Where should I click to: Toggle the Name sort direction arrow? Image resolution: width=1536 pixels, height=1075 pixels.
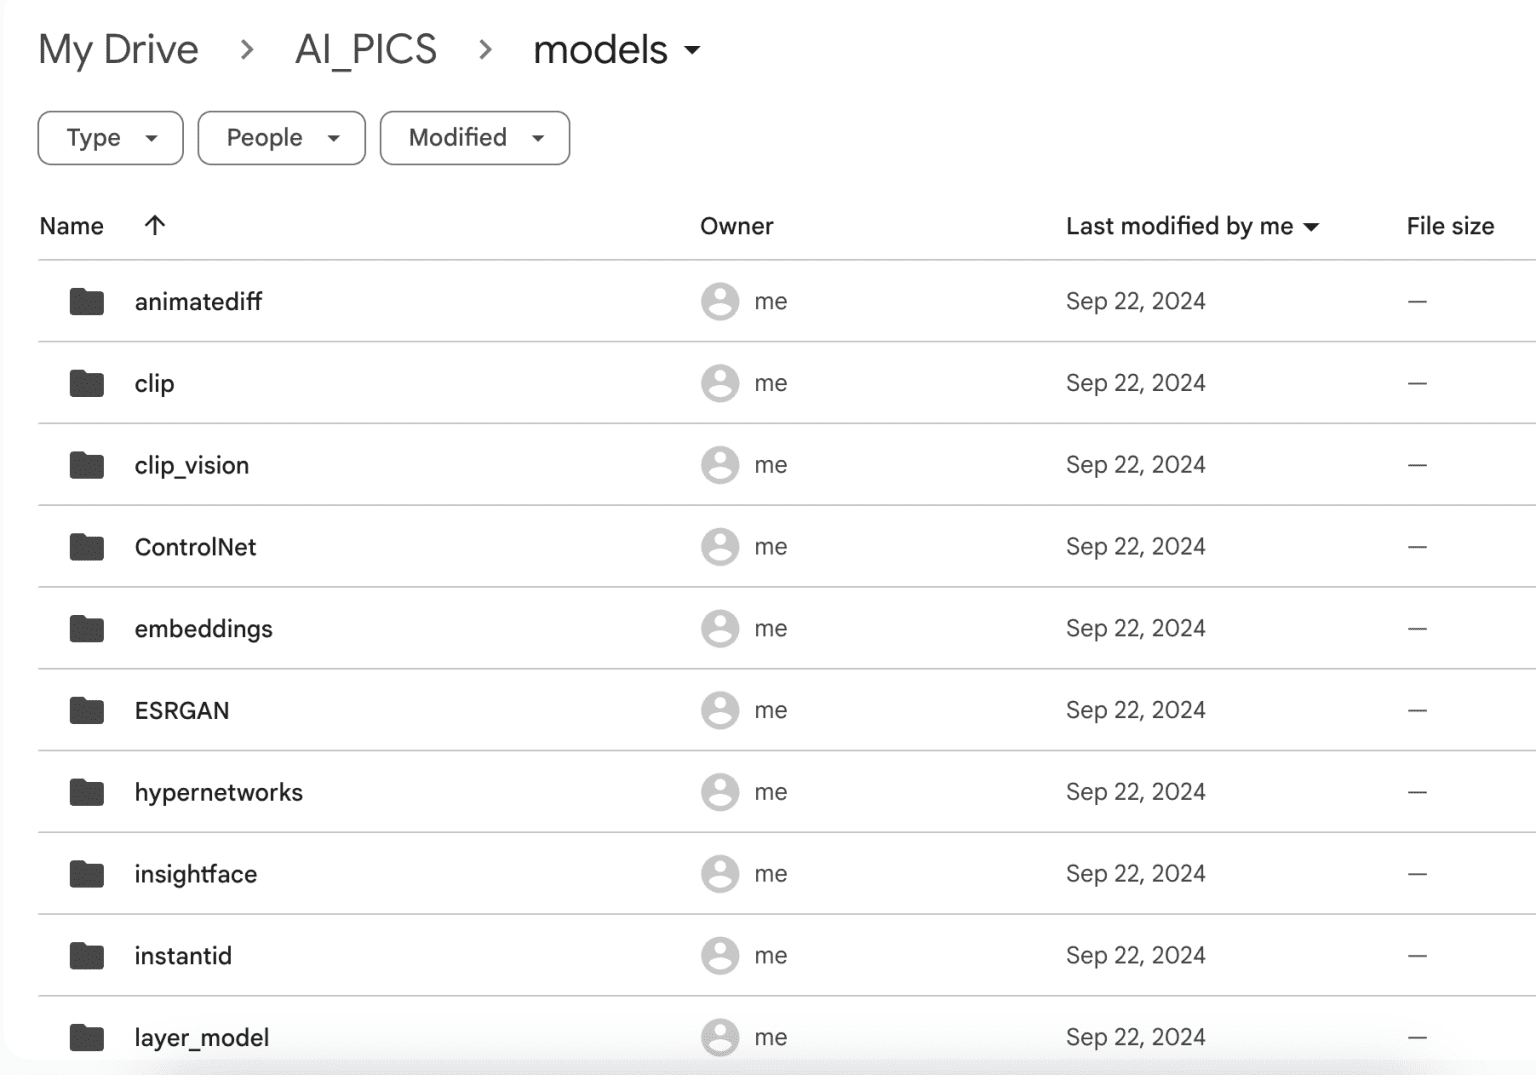click(154, 225)
